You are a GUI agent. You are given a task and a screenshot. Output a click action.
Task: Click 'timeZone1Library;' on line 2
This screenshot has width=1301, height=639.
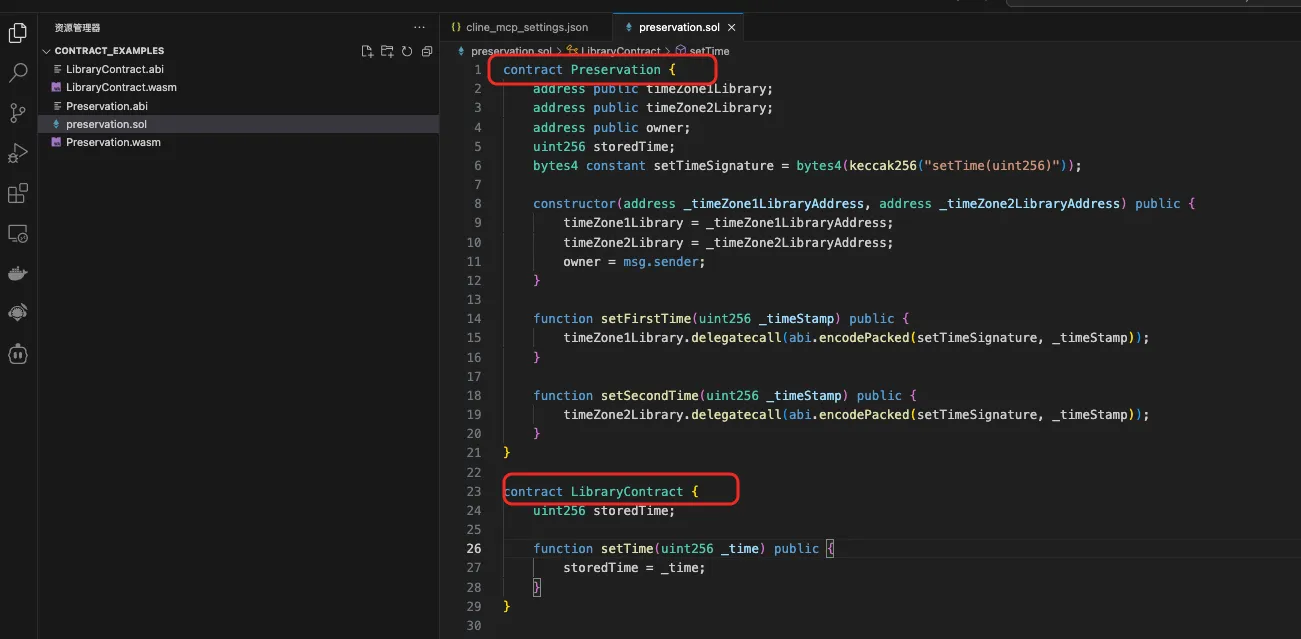pyautogui.click(x=710, y=89)
